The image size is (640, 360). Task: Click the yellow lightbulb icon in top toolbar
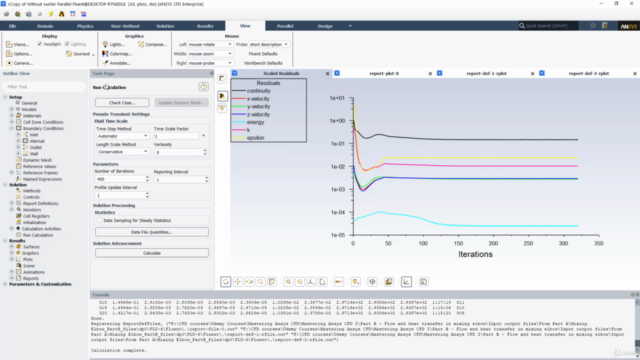51,14
